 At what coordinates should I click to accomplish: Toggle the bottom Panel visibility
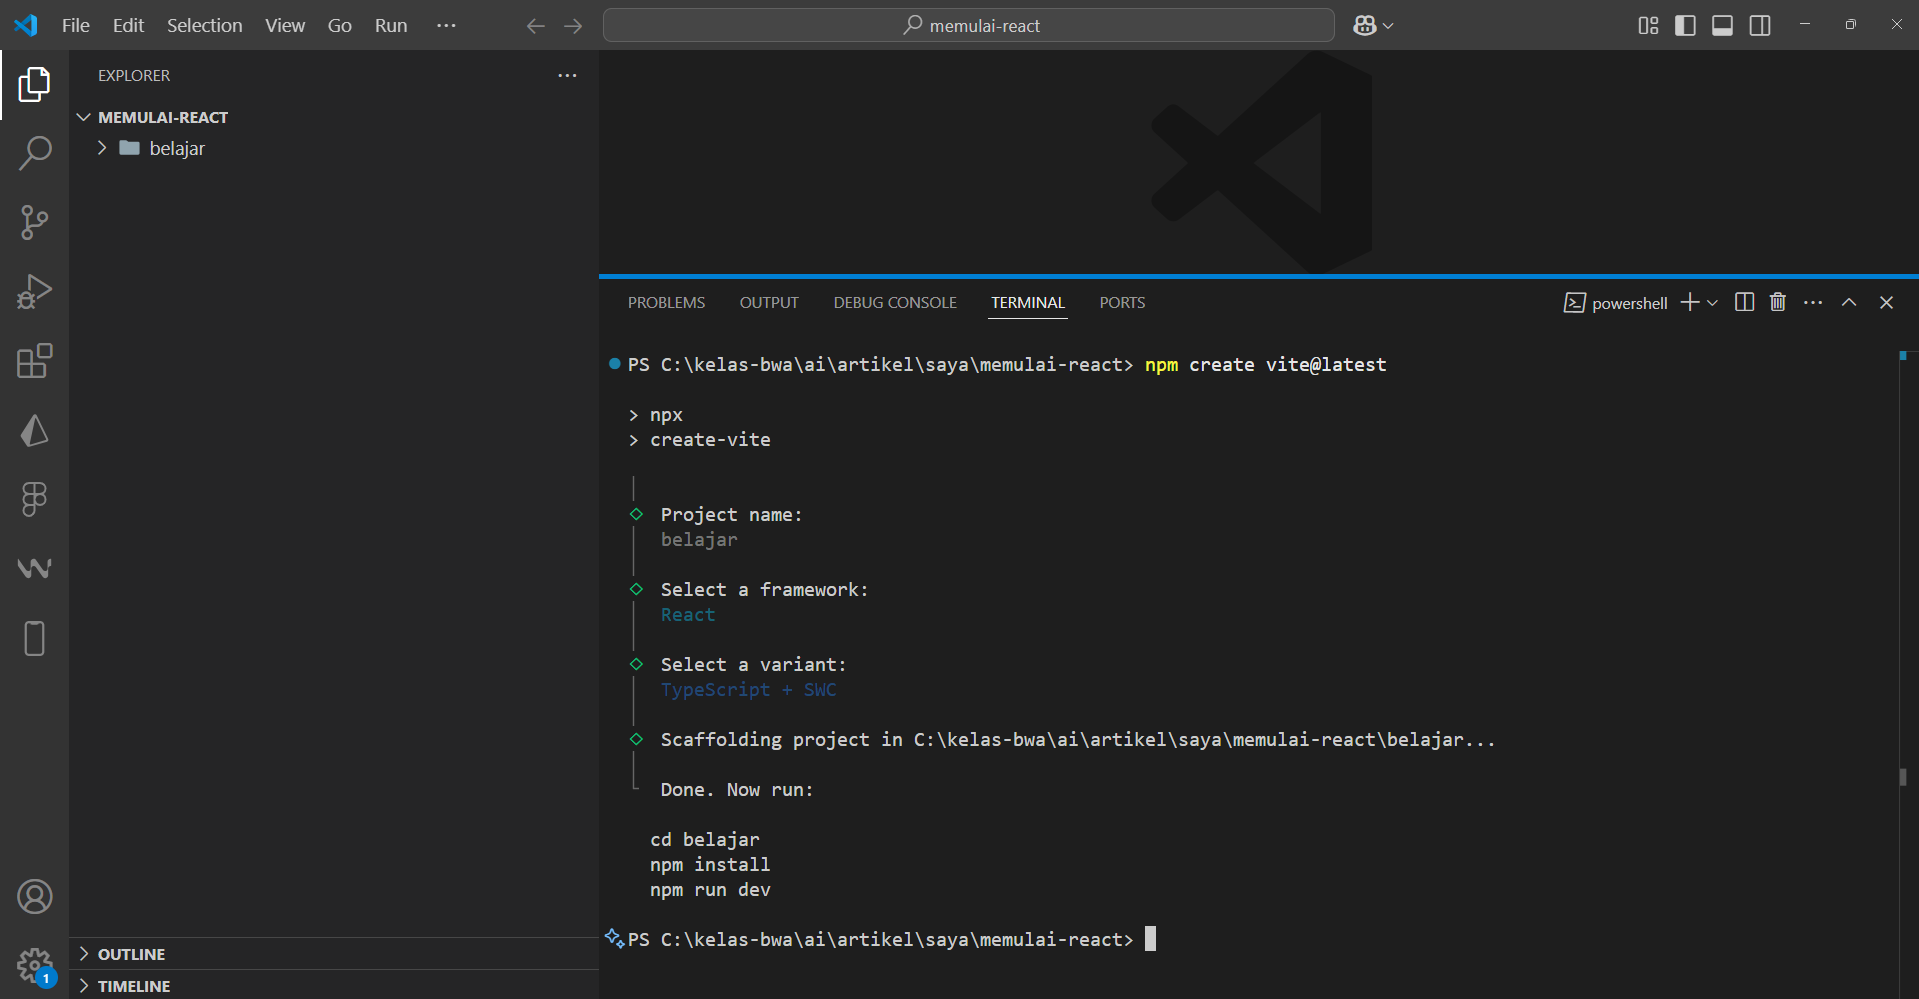pyautogui.click(x=1722, y=25)
